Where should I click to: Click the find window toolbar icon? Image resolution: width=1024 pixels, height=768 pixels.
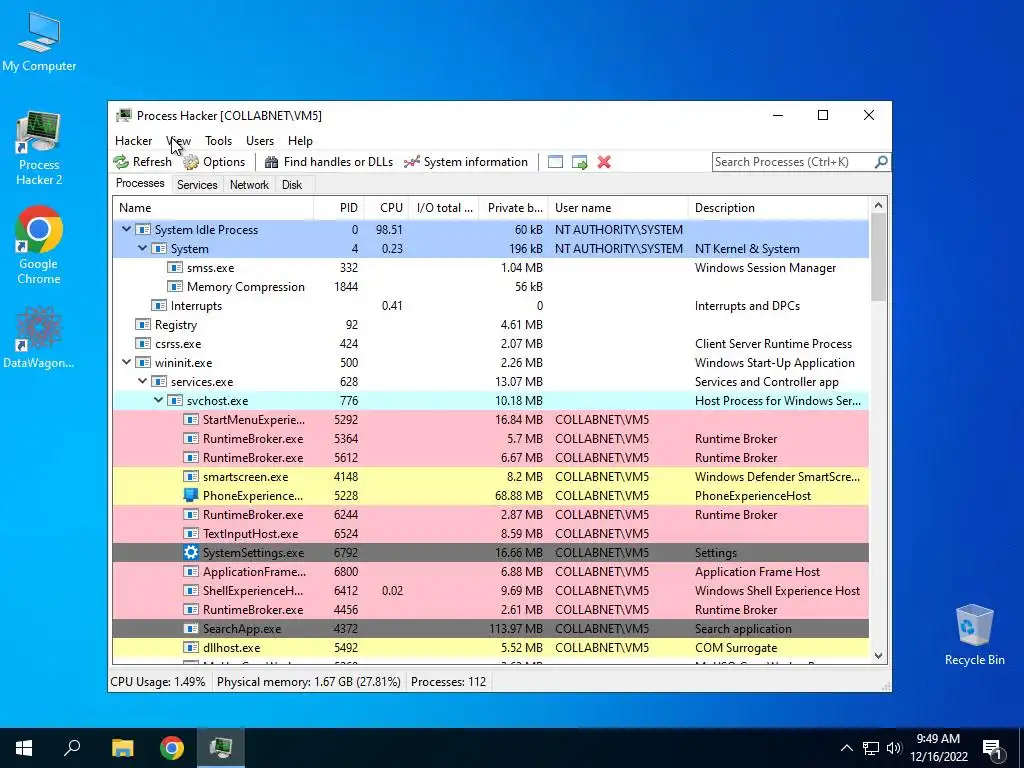coord(555,162)
